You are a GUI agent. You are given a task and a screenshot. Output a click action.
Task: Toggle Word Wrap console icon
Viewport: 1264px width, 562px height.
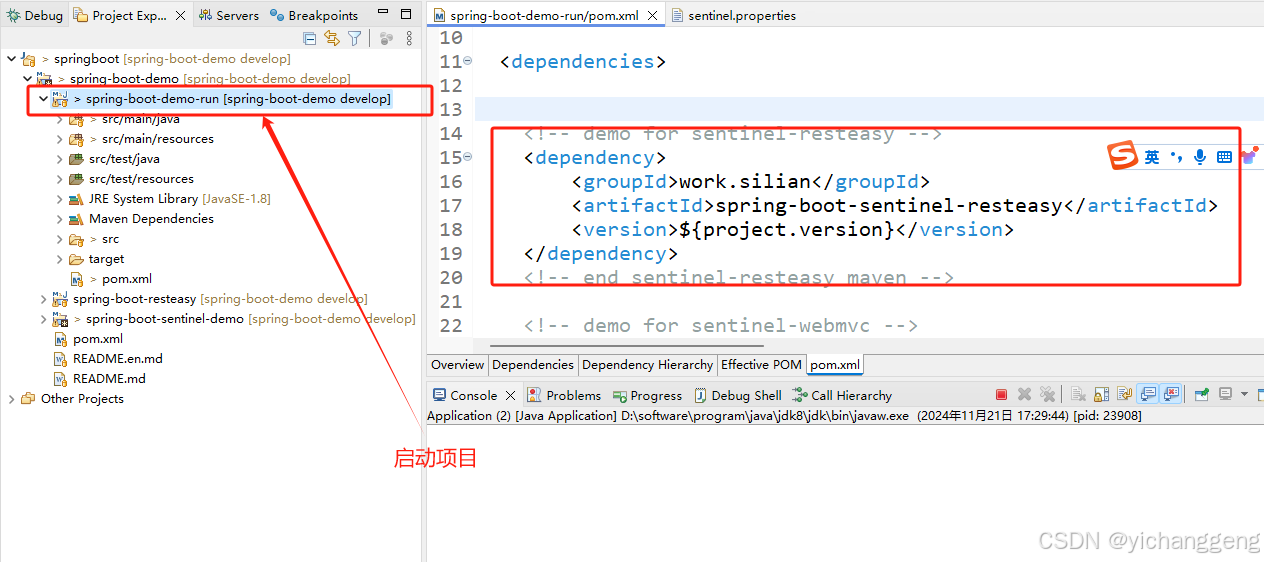point(1124,395)
